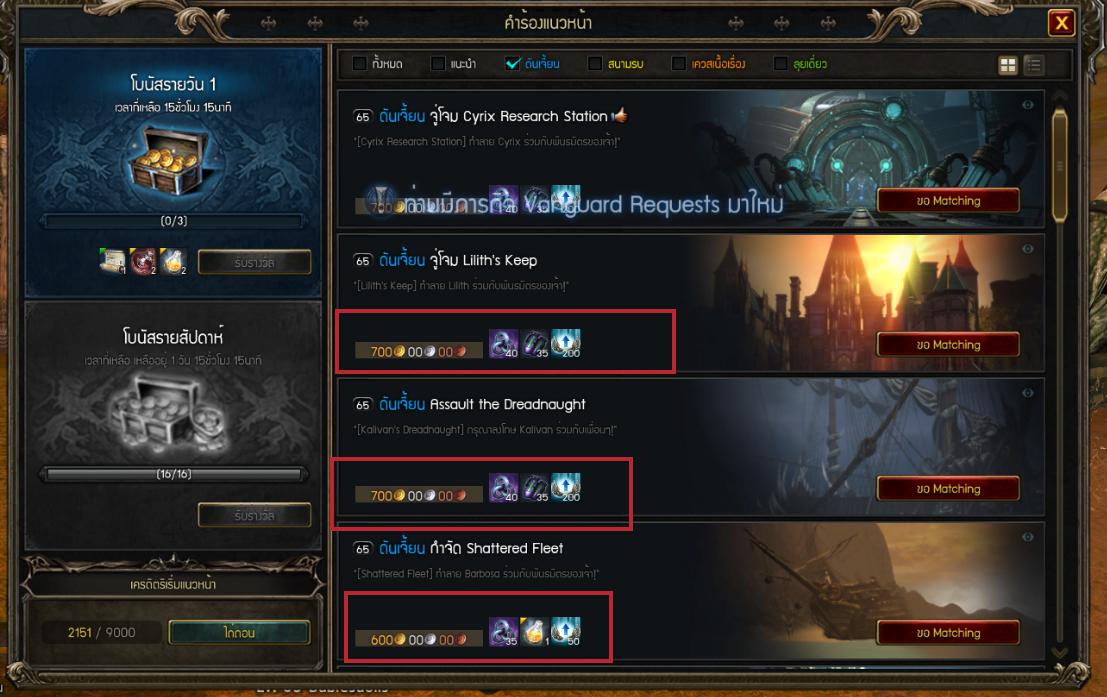Enable the สนามรบ filter checkbox
This screenshot has width=1107, height=697.
pyautogui.click(x=595, y=64)
